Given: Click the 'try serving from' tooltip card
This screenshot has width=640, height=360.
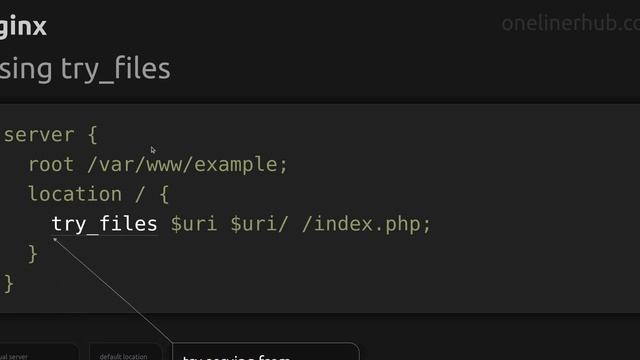Looking at the screenshot, I should tap(266, 352).
